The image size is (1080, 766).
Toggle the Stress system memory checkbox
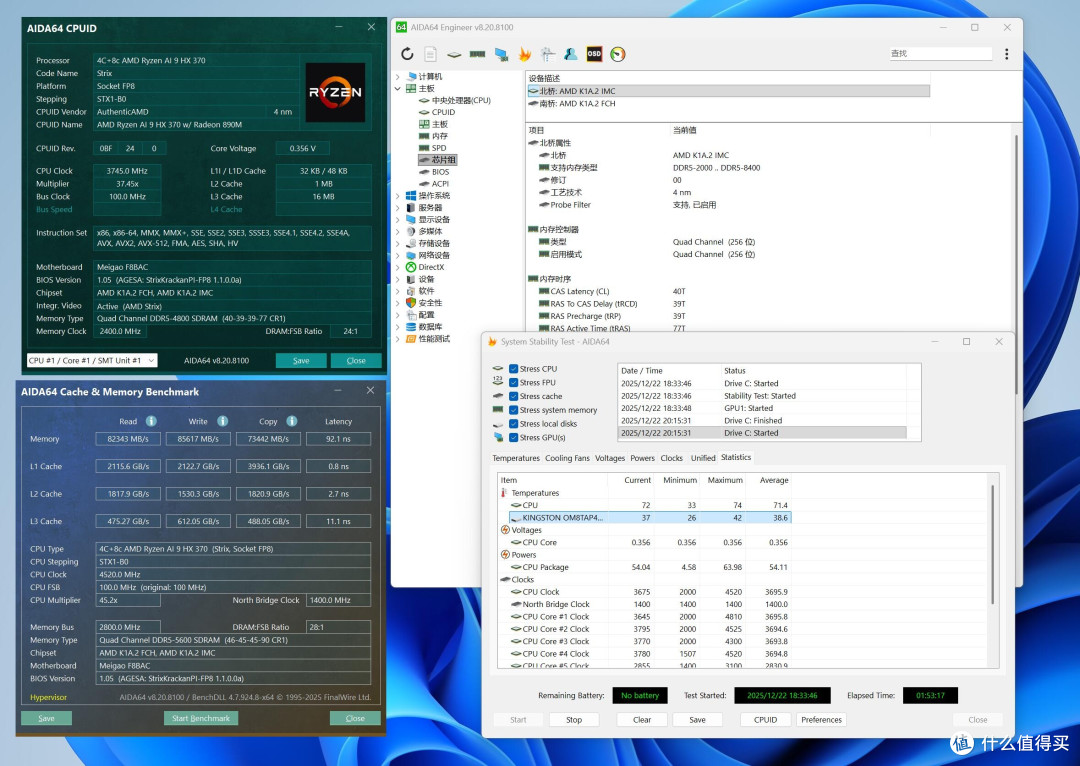tap(513, 410)
